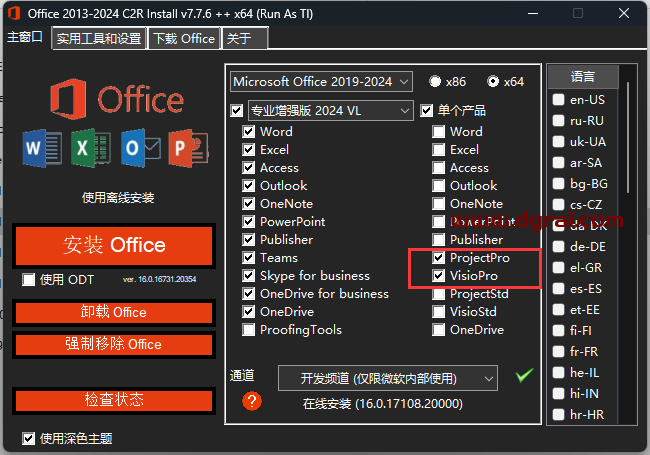
Task: Click the large Office logo
Action: (x=117, y=99)
